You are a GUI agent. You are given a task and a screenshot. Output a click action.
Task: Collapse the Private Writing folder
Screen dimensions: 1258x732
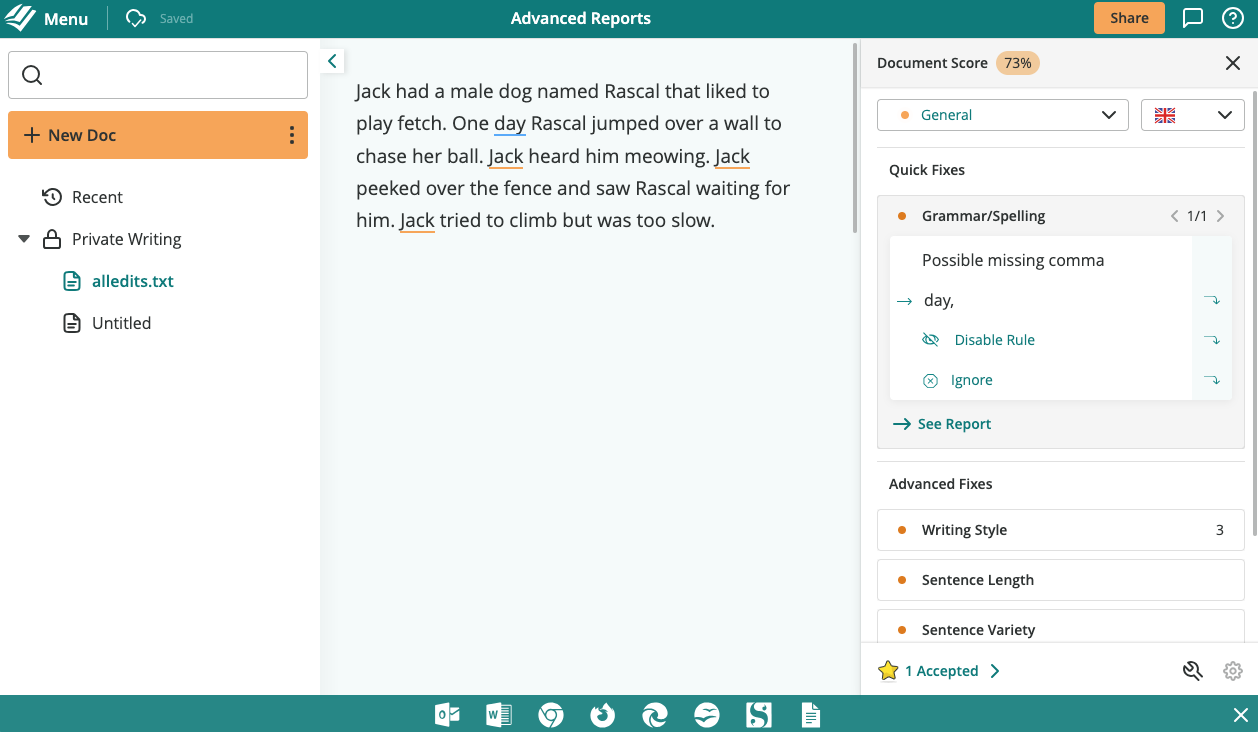(24, 239)
